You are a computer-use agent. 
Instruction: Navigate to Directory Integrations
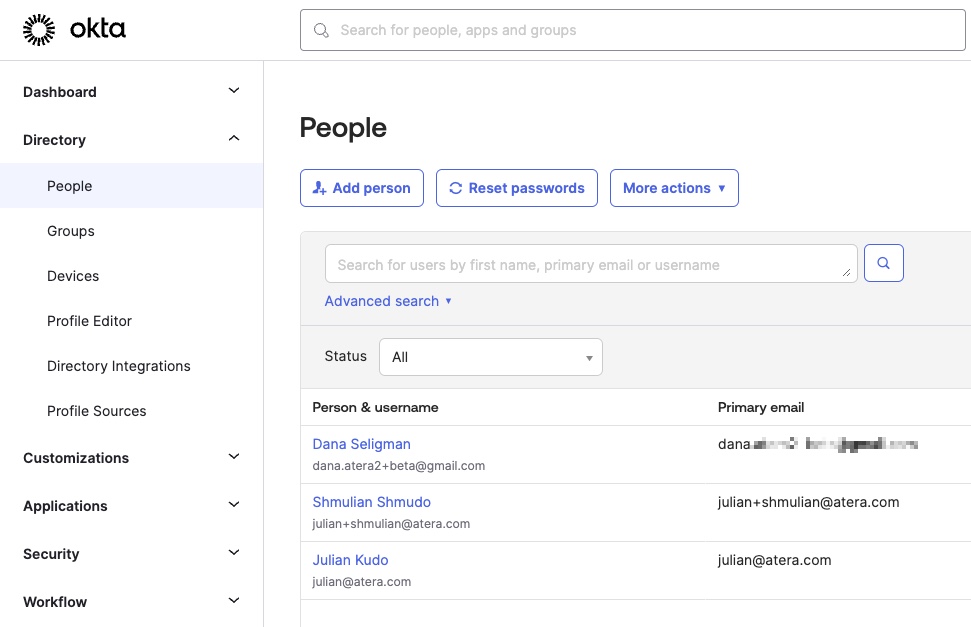point(119,366)
